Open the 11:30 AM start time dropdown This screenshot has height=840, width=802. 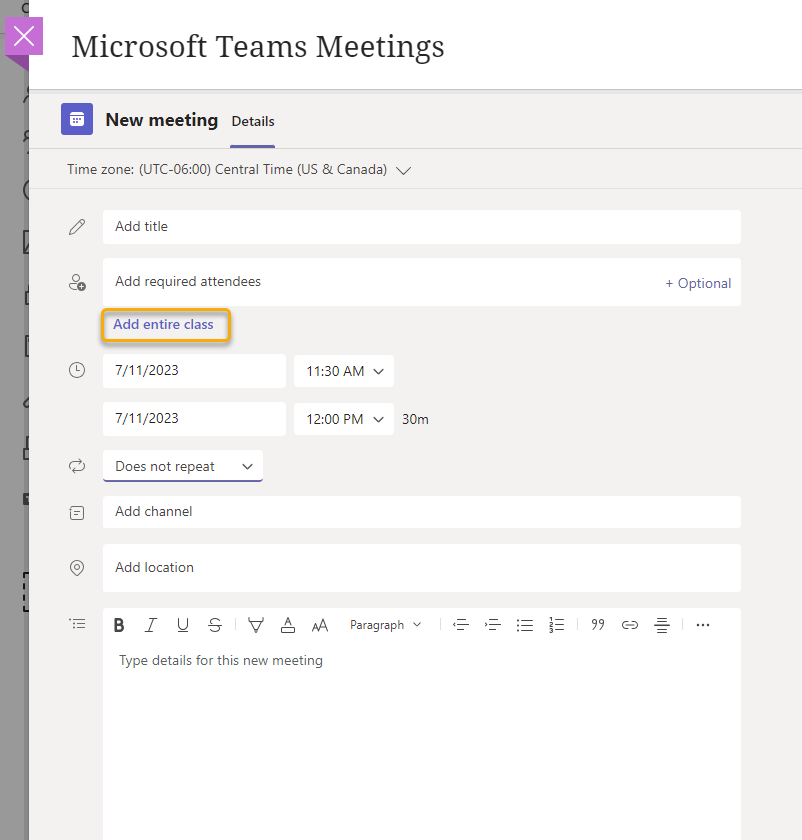pyautogui.click(x=343, y=371)
